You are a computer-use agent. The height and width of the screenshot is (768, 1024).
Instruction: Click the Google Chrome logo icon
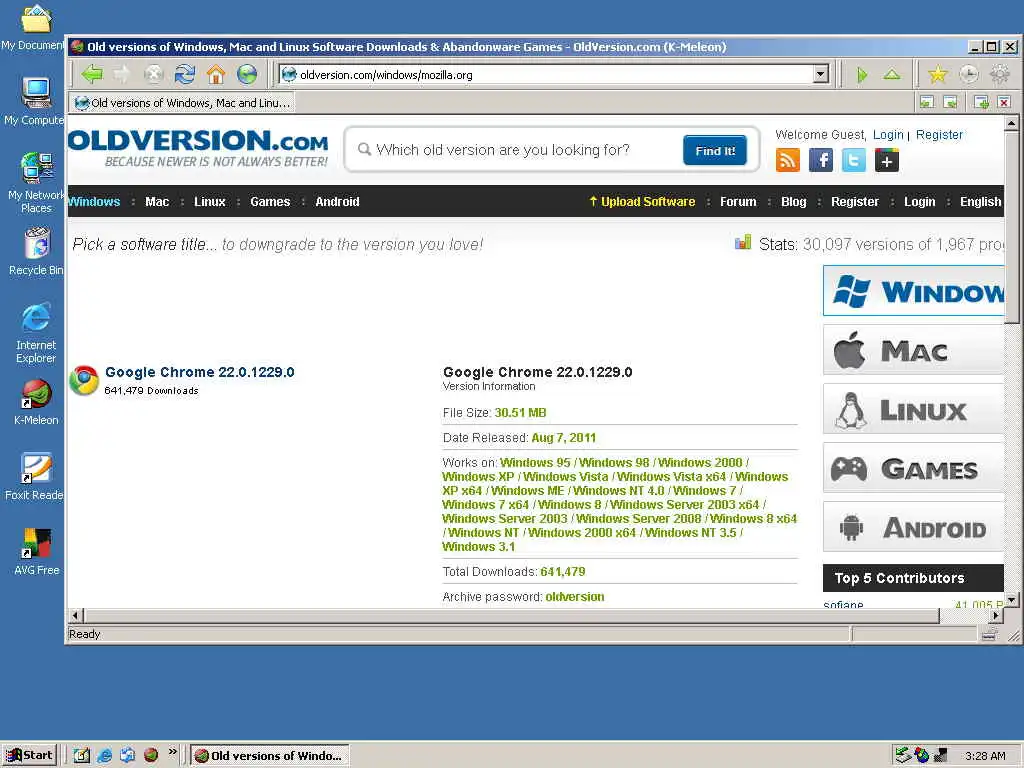(x=84, y=380)
